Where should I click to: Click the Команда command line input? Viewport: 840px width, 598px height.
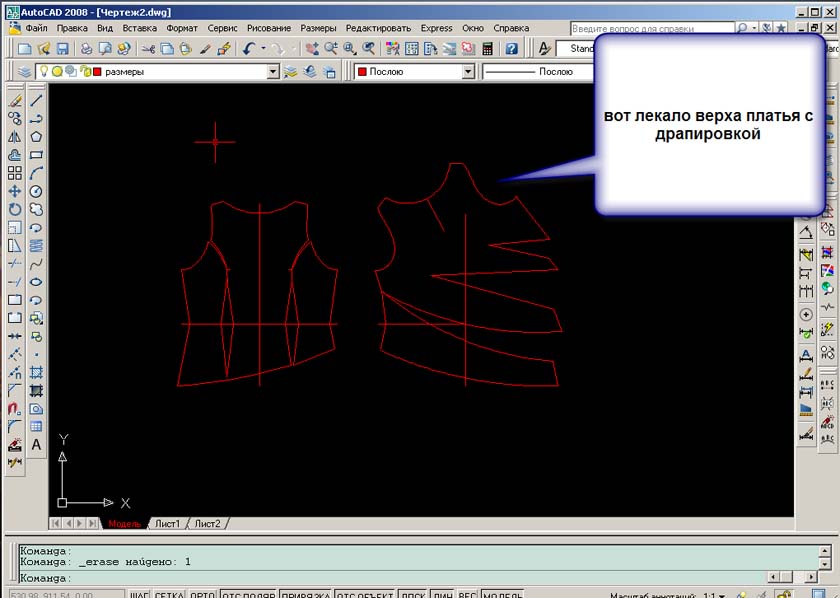tap(394, 578)
